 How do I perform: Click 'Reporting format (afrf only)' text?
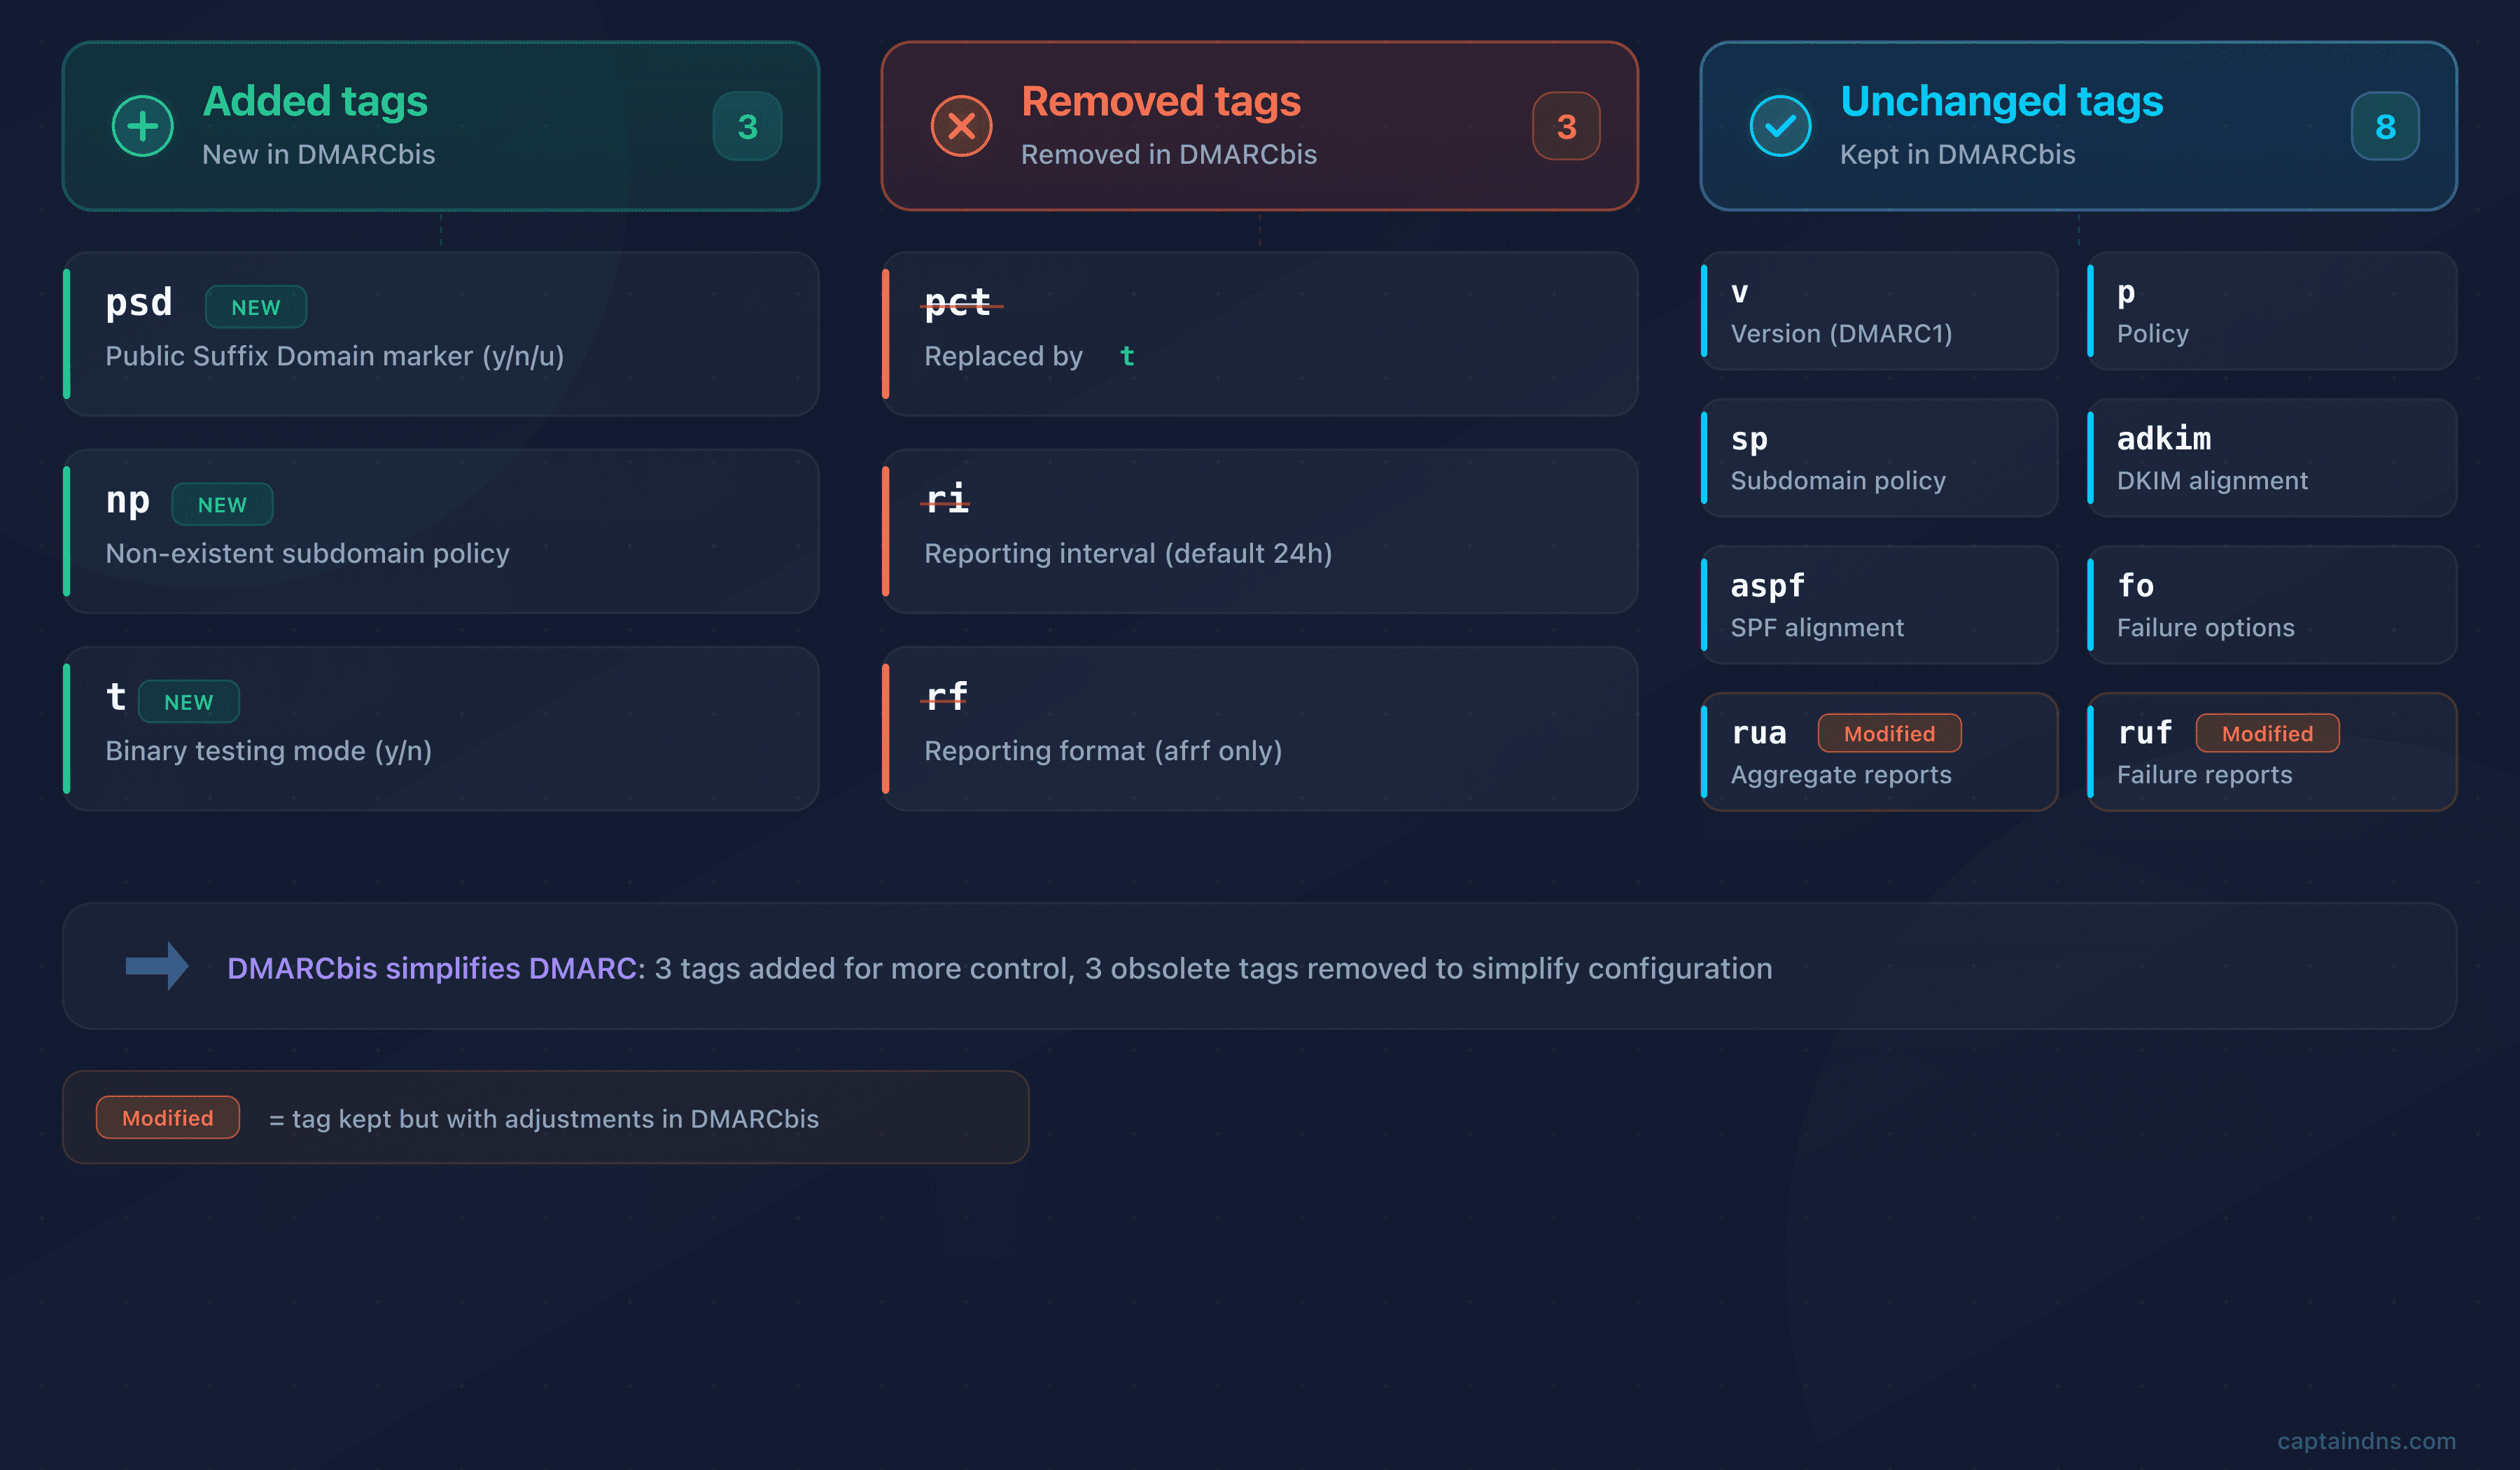tap(1103, 750)
